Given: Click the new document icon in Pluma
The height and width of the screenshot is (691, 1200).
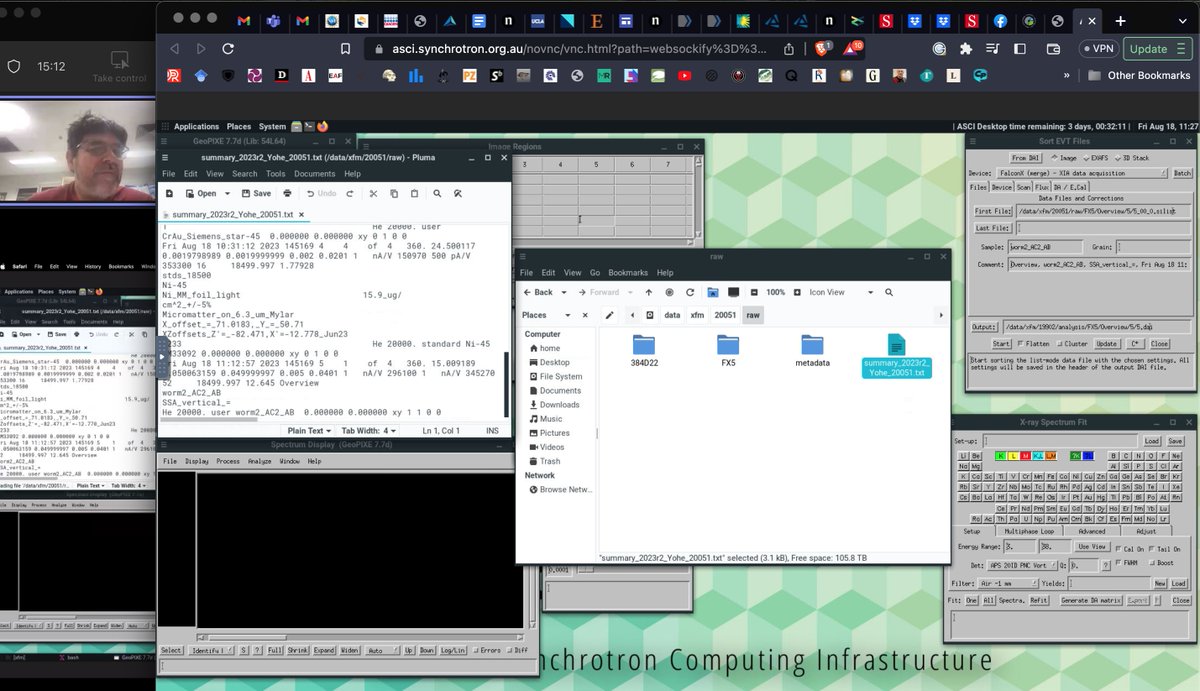Looking at the screenshot, I should point(170,193).
